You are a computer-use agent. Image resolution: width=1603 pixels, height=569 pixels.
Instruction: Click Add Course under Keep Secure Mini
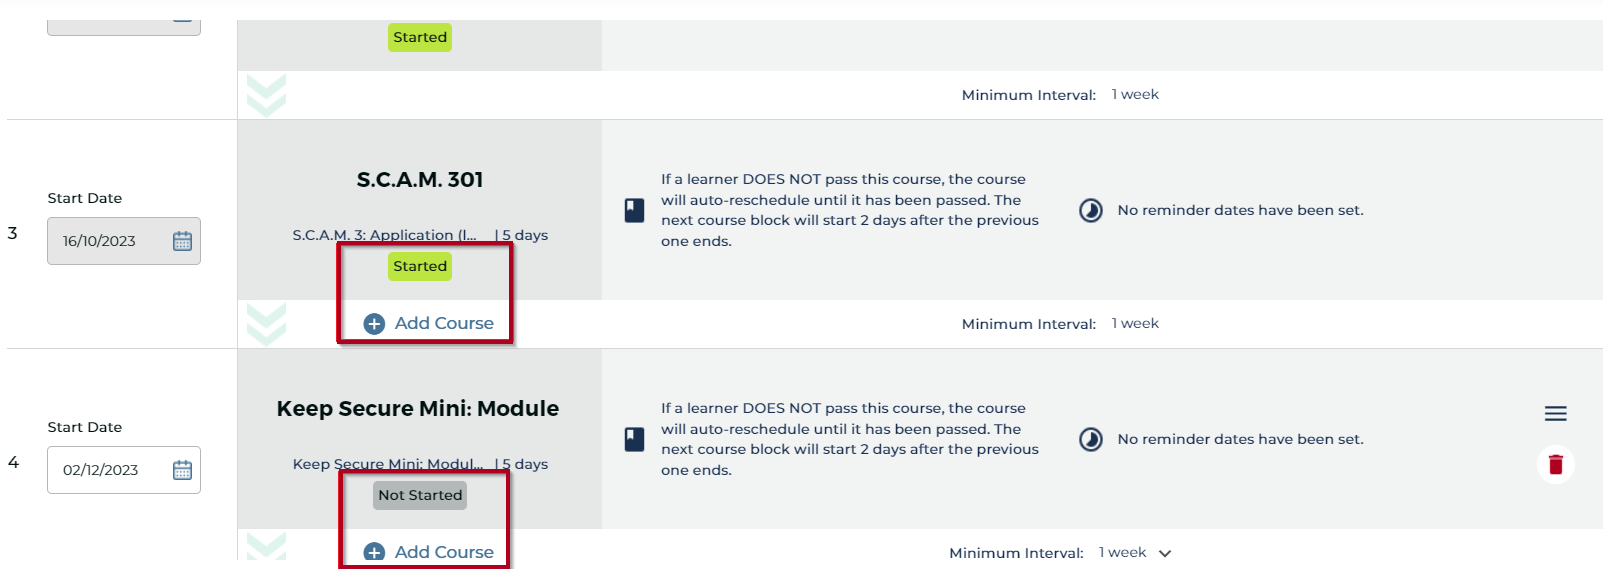tap(443, 552)
